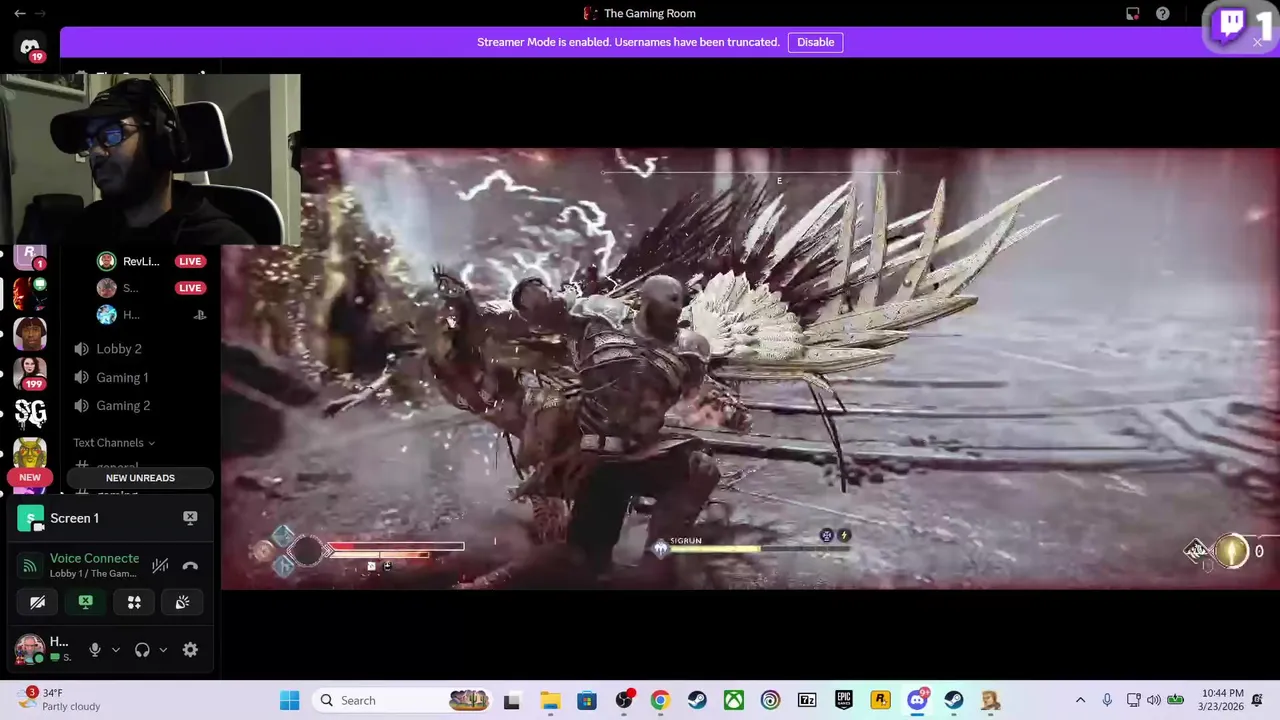Click the LIVE badge next to S... user
This screenshot has height=720, width=1280.
click(x=190, y=288)
